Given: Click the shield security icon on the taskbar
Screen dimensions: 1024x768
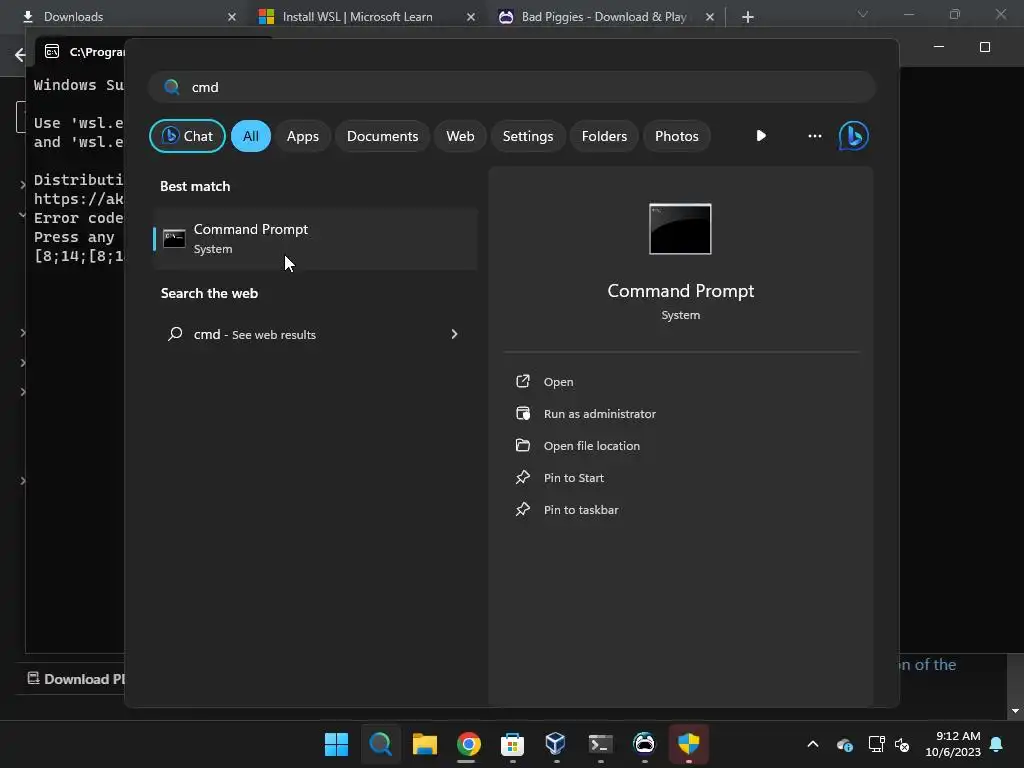Looking at the screenshot, I should tap(688, 744).
